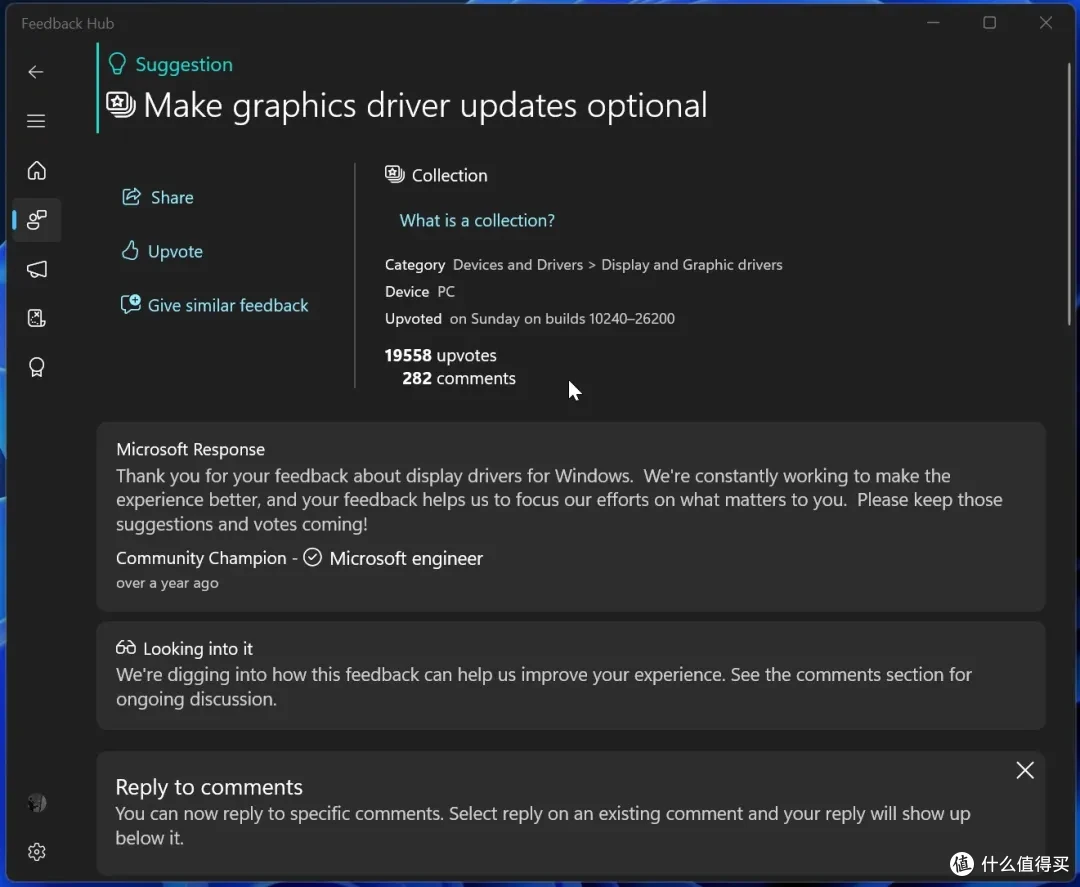
Task: Click the Microsoft engineer verified checkmark
Action: click(313, 557)
